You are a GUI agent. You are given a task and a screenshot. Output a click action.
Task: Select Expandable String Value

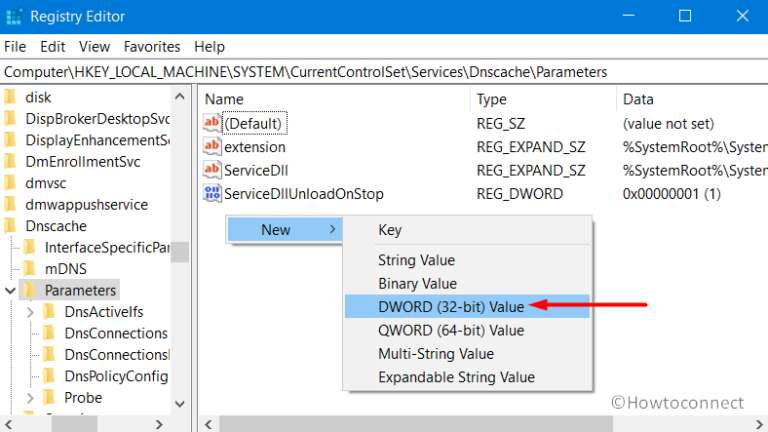click(467, 377)
